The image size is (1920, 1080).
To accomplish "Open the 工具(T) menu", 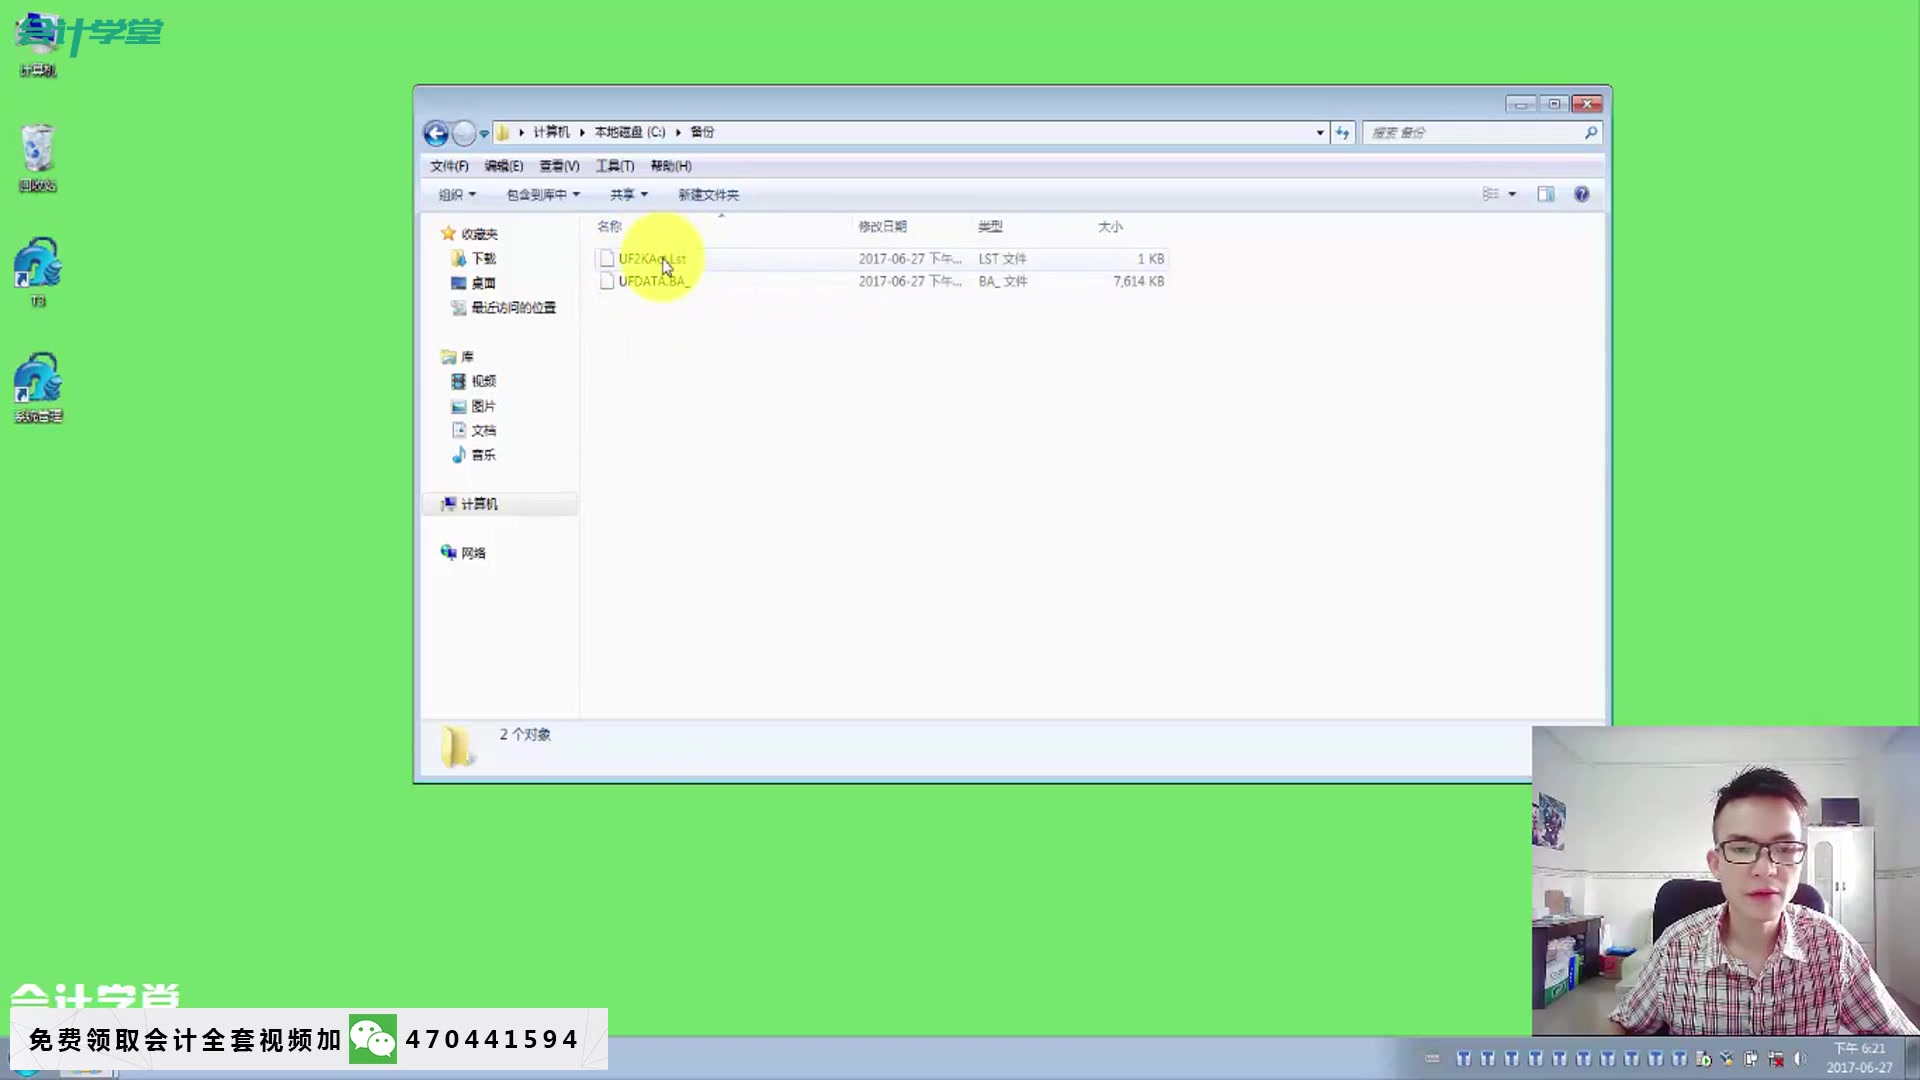I will coord(614,166).
